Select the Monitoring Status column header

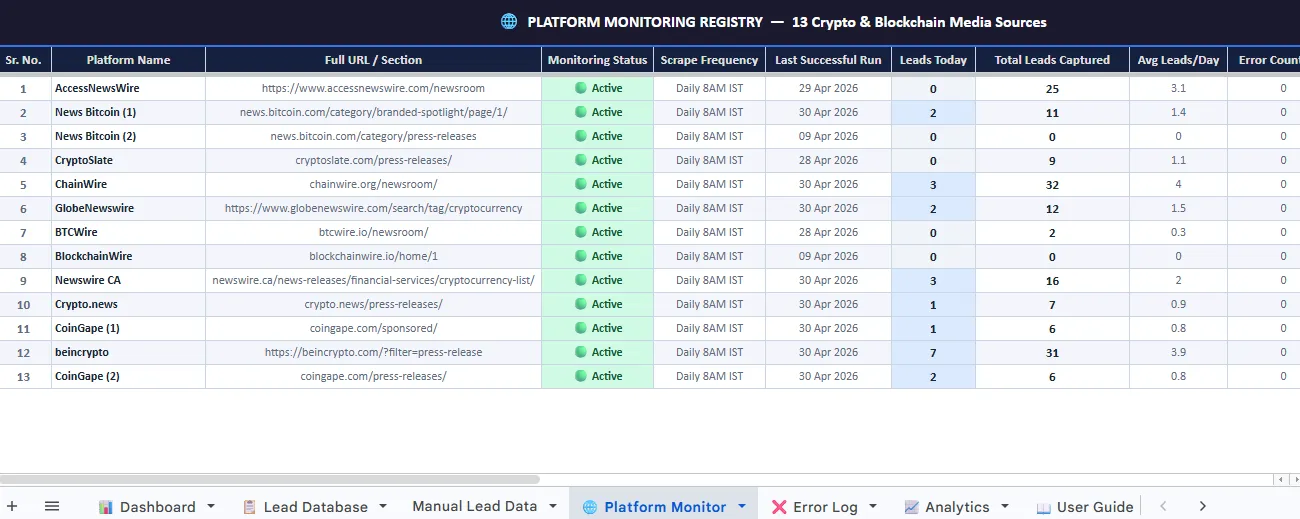(597, 60)
